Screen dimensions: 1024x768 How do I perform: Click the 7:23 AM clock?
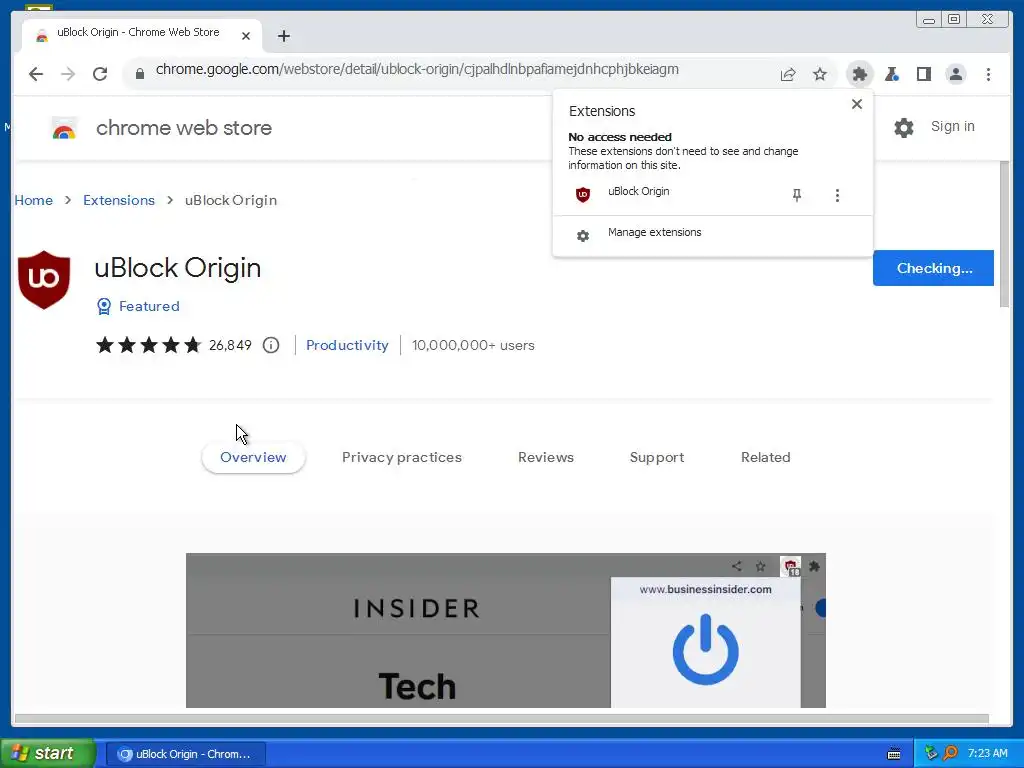pos(987,753)
